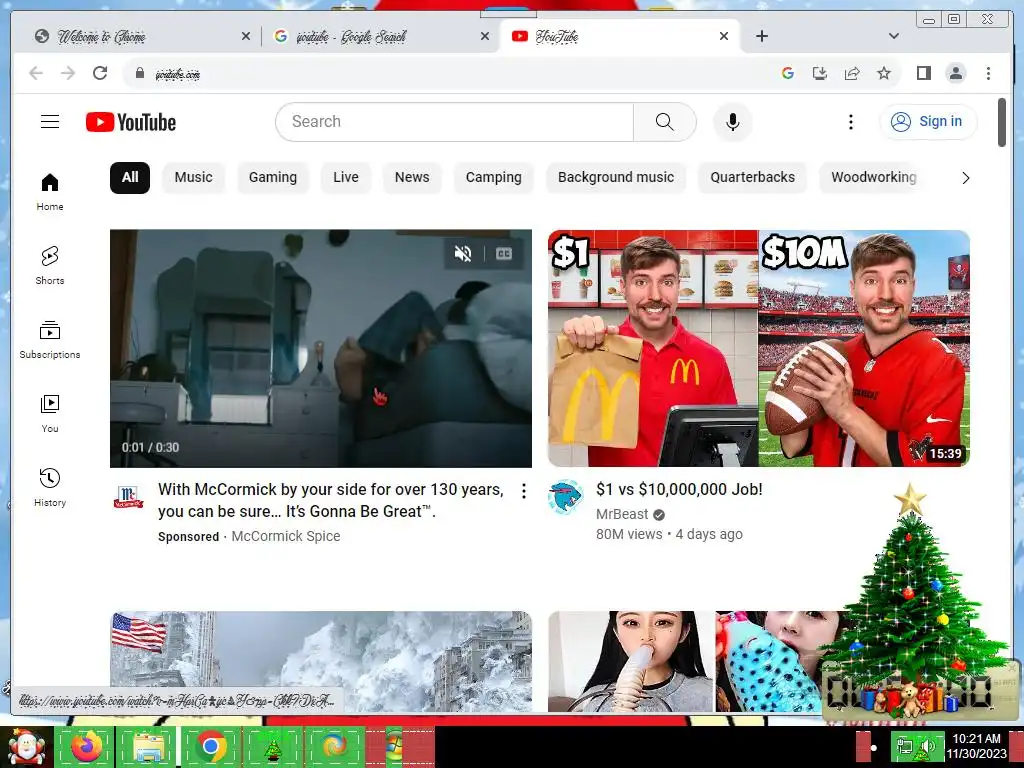Open the Chrome profile avatar
This screenshot has width=1024, height=768.
pyautogui.click(x=955, y=73)
